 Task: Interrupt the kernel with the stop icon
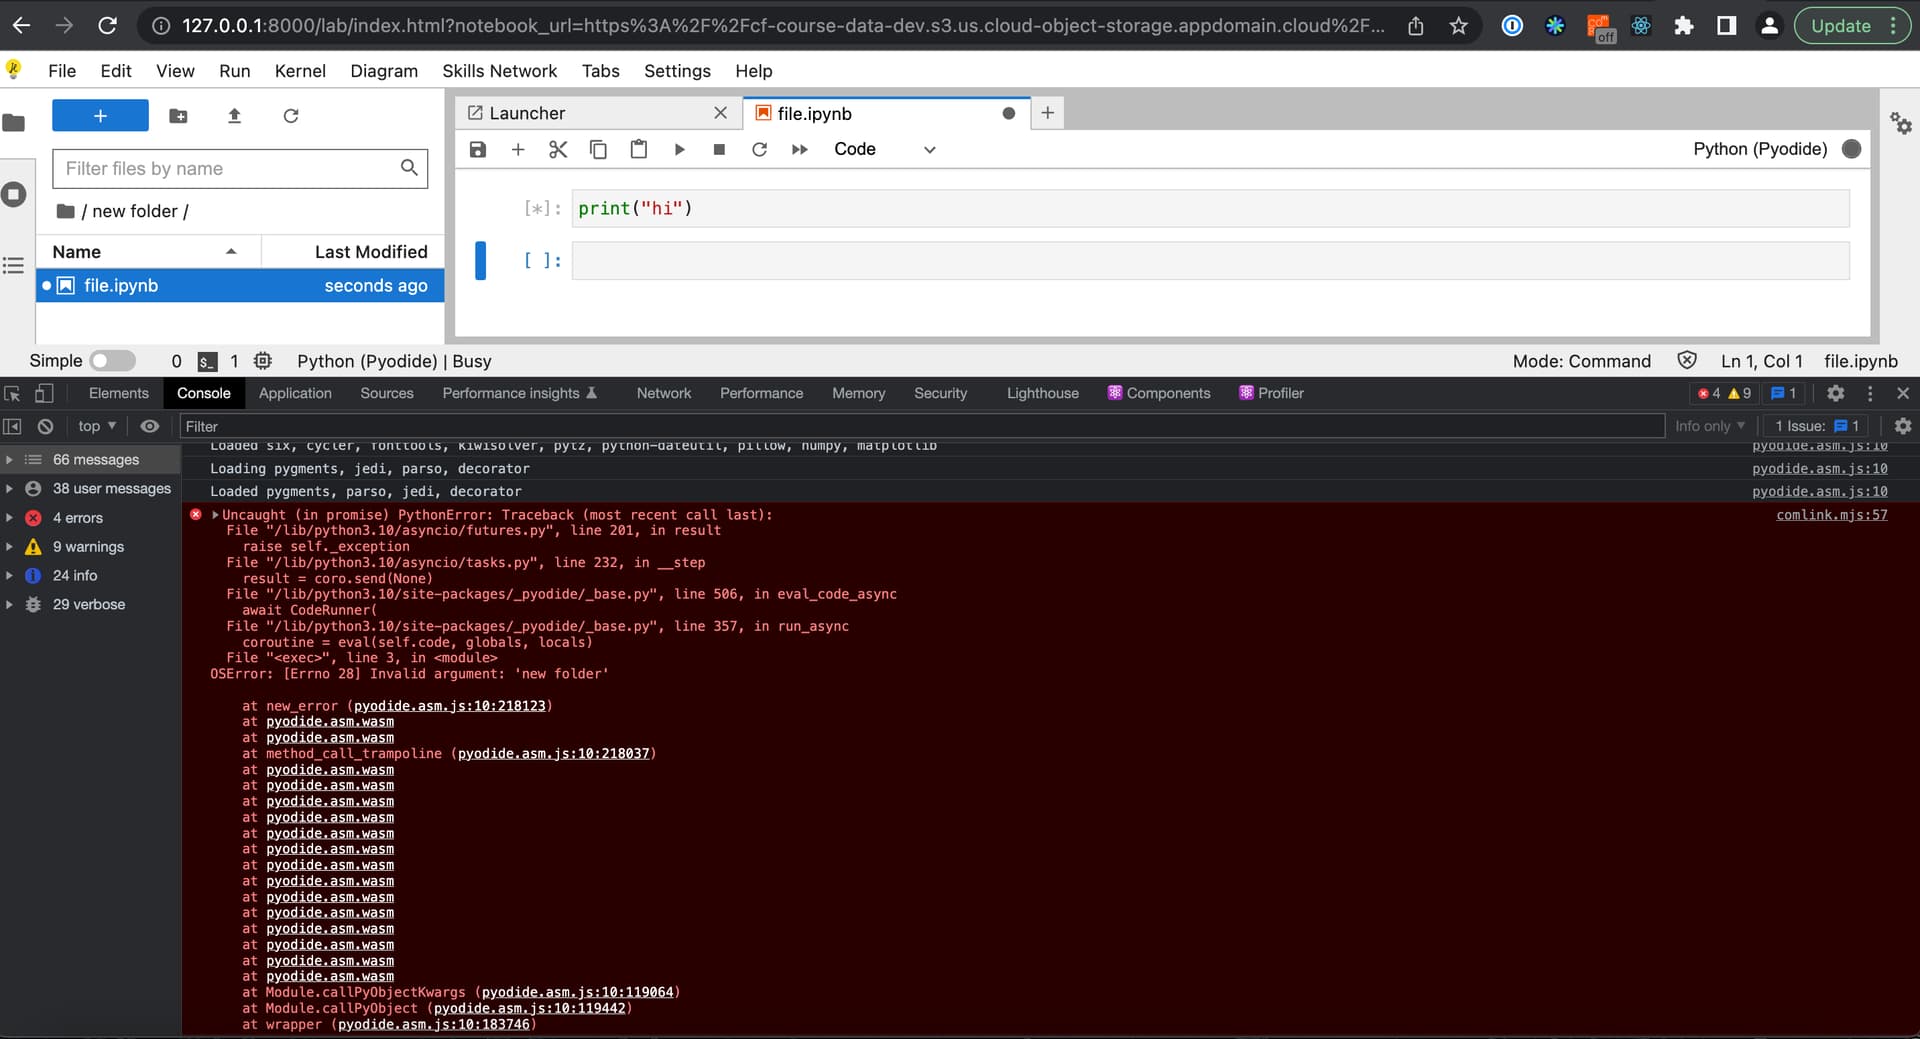tap(719, 149)
